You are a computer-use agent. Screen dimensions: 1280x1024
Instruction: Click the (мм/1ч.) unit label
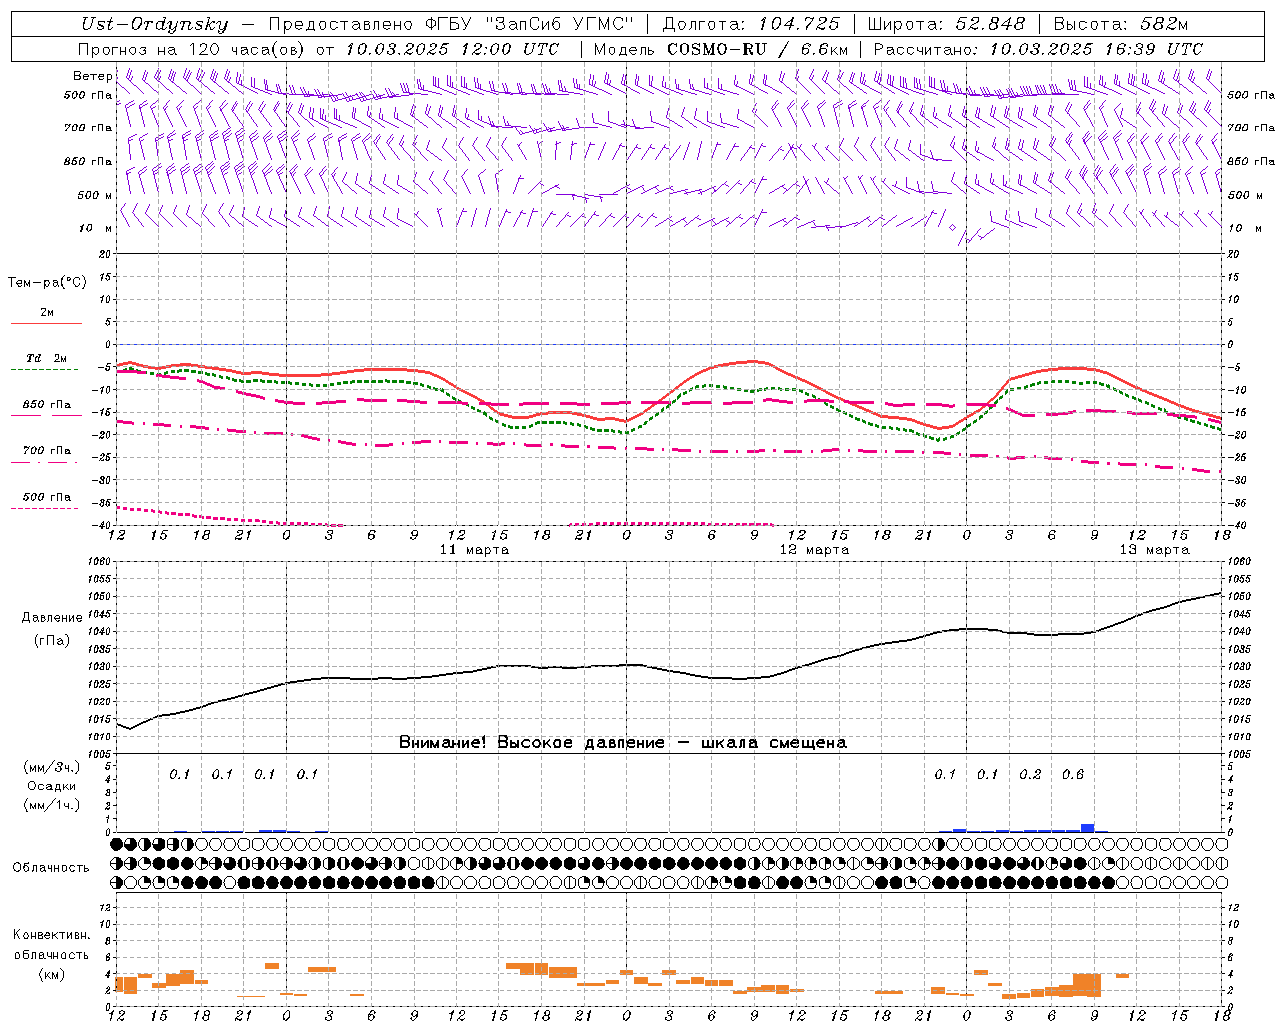(52, 805)
